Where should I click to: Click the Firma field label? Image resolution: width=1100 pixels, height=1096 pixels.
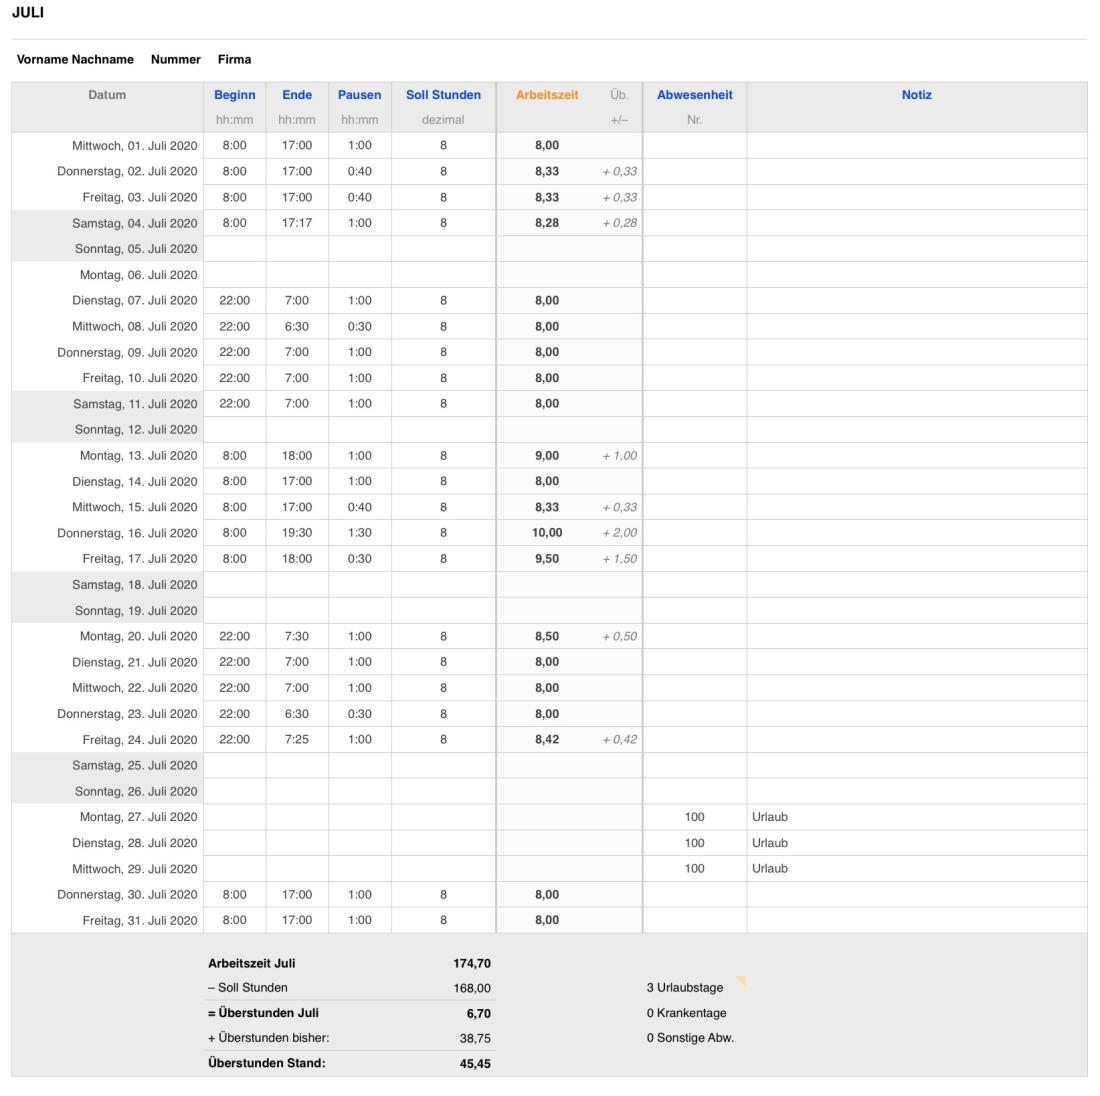(x=234, y=60)
